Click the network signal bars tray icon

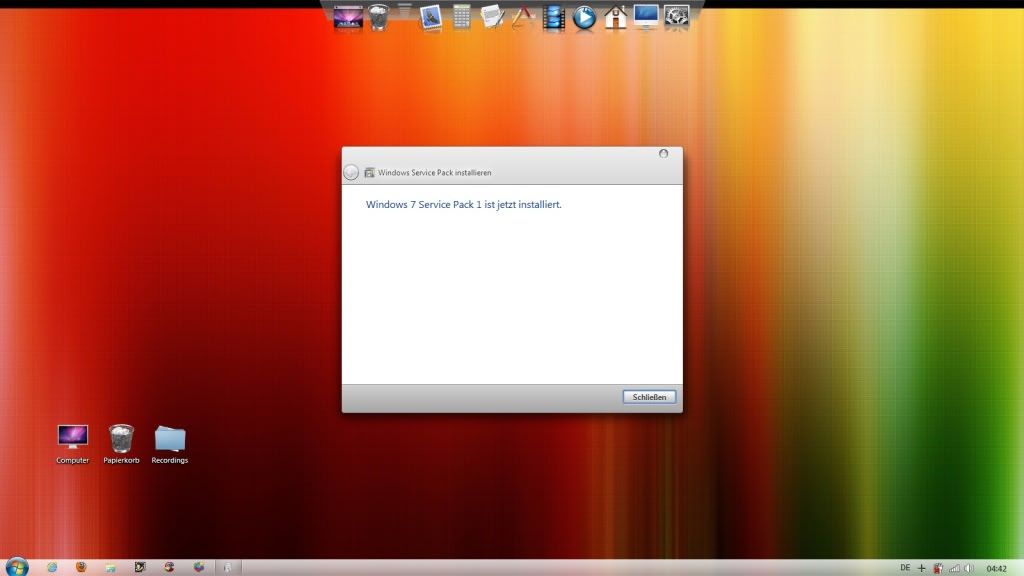(x=954, y=568)
